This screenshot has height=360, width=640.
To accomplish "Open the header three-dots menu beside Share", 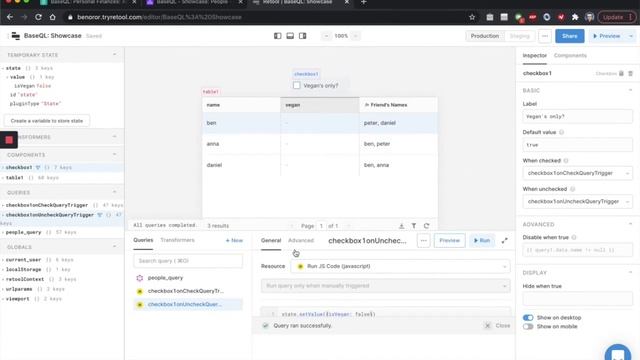I will pos(545,36).
